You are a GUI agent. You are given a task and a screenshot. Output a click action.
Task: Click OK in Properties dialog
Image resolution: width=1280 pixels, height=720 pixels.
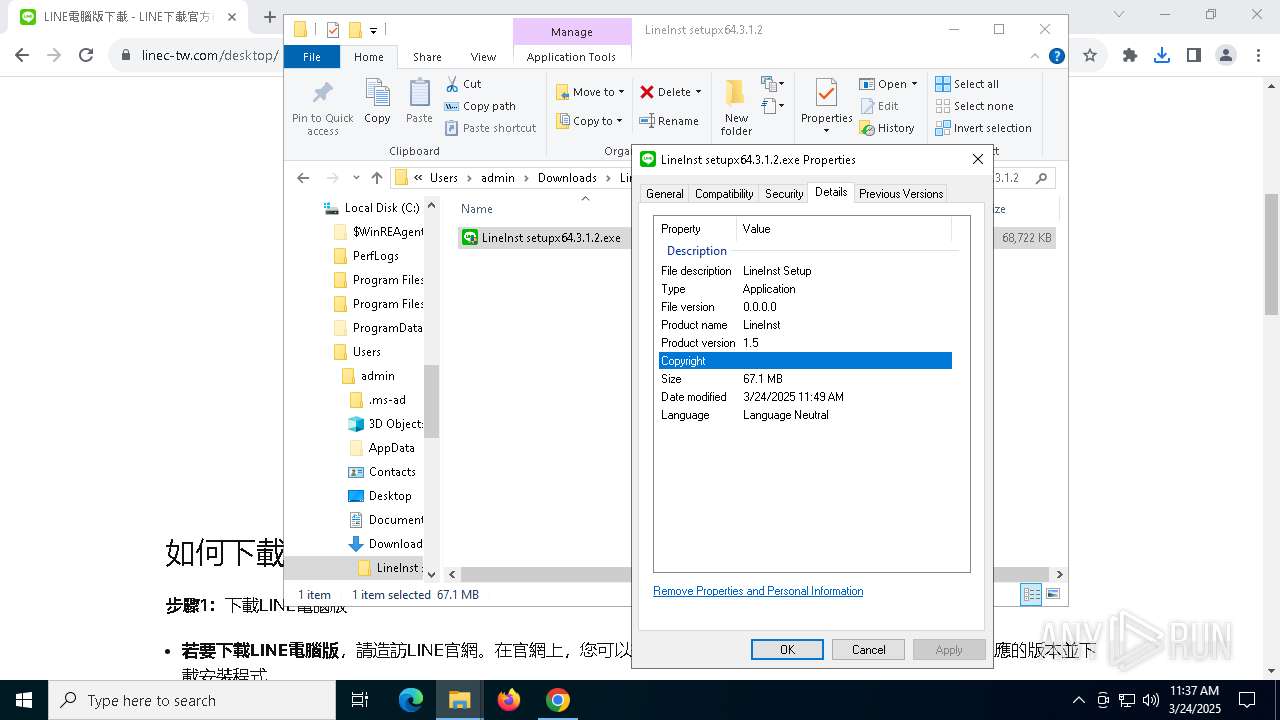point(787,649)
